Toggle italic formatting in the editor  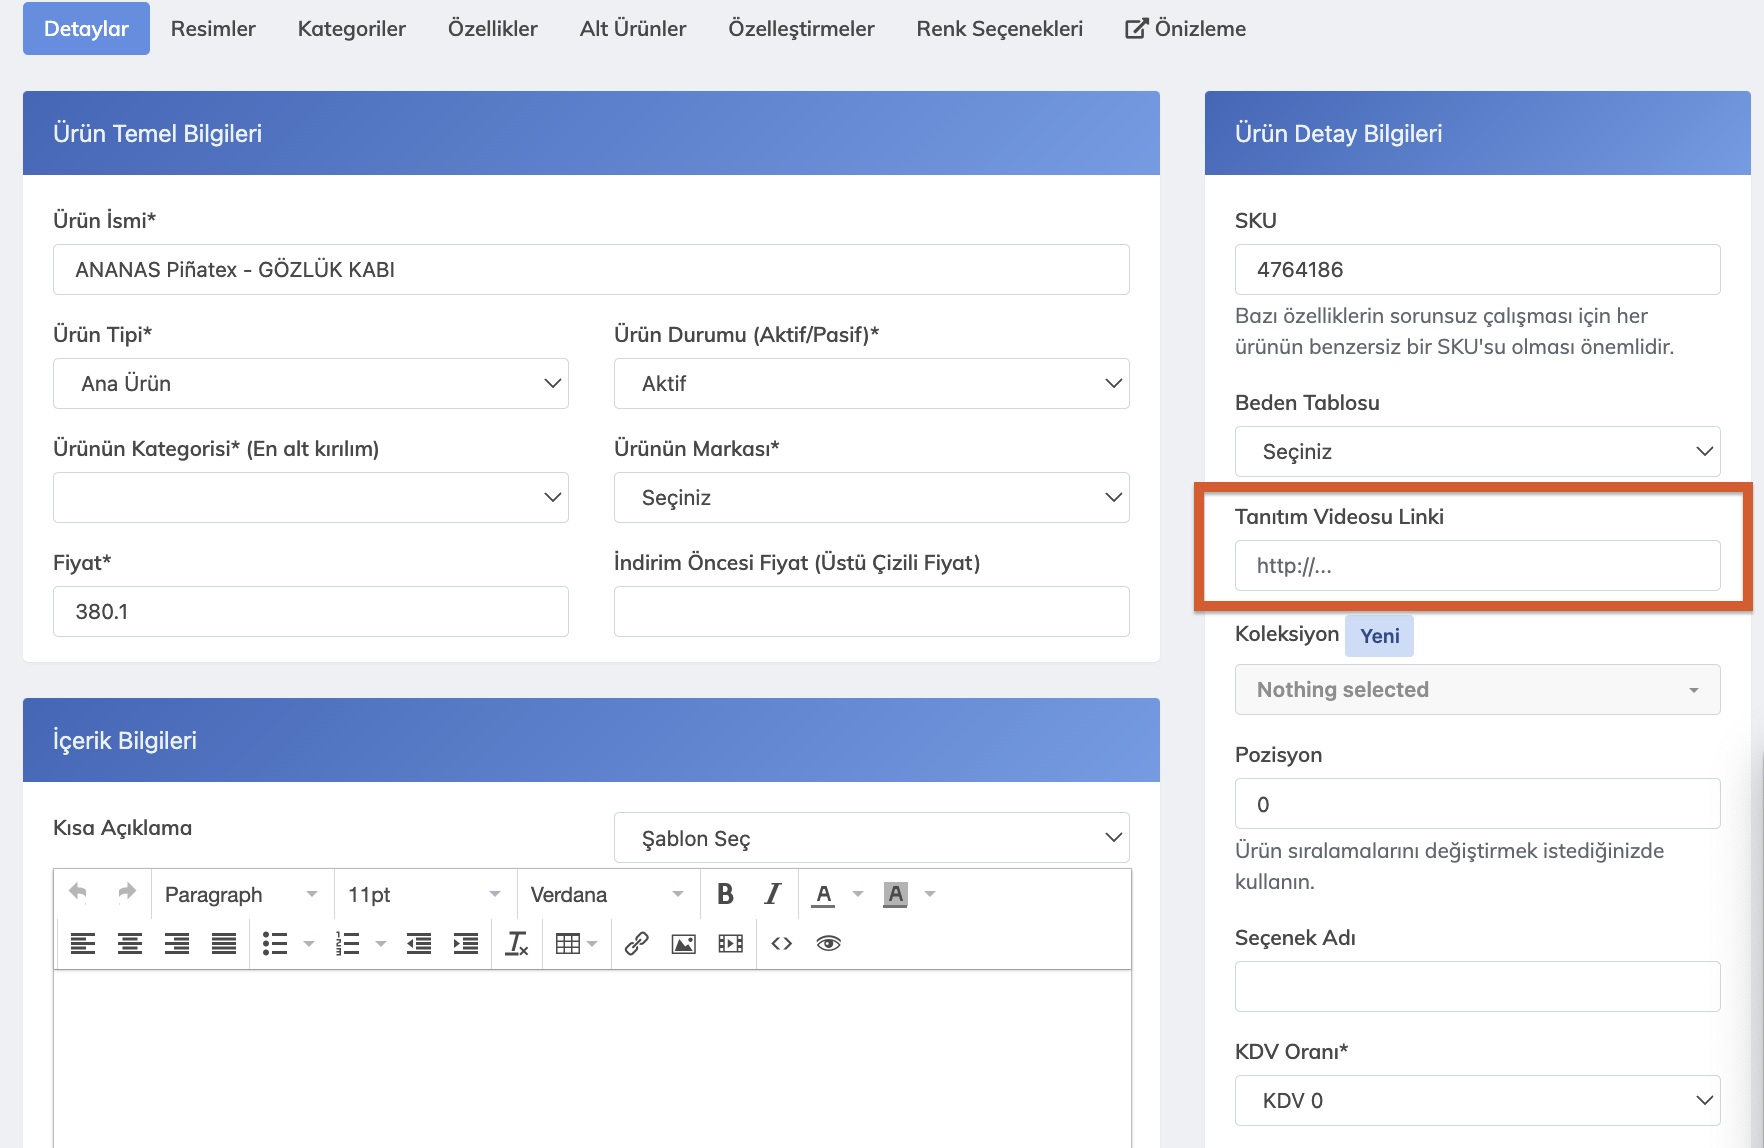click(772, 894)
